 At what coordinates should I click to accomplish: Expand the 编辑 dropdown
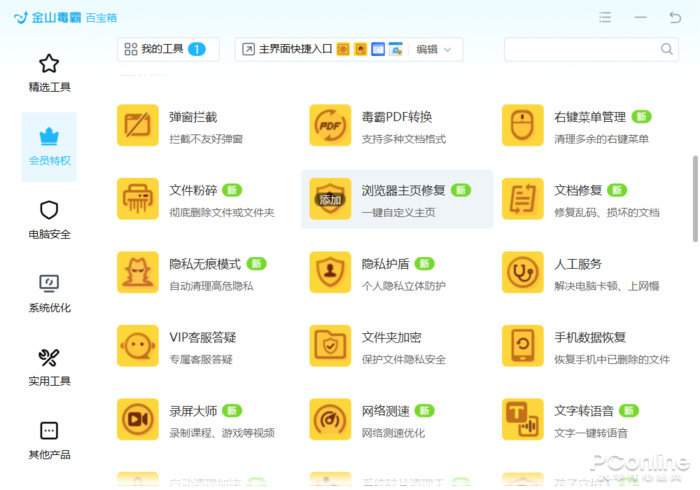tap(433, 49)
